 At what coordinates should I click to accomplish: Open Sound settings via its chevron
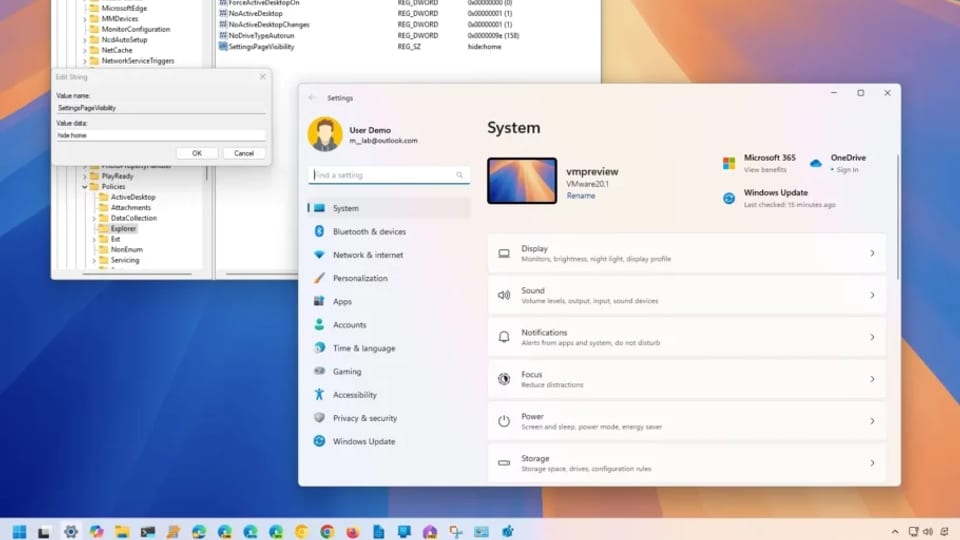[x=872, y=295]
